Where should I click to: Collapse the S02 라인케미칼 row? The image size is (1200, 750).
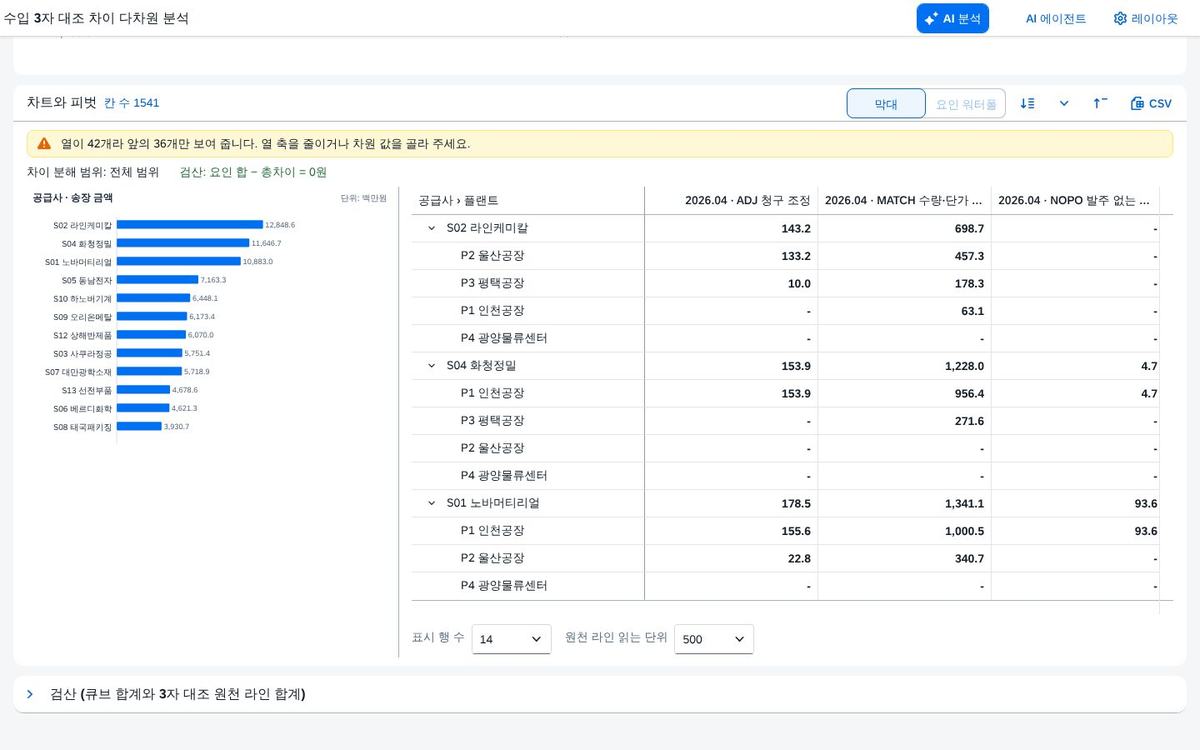click(432, 228)
